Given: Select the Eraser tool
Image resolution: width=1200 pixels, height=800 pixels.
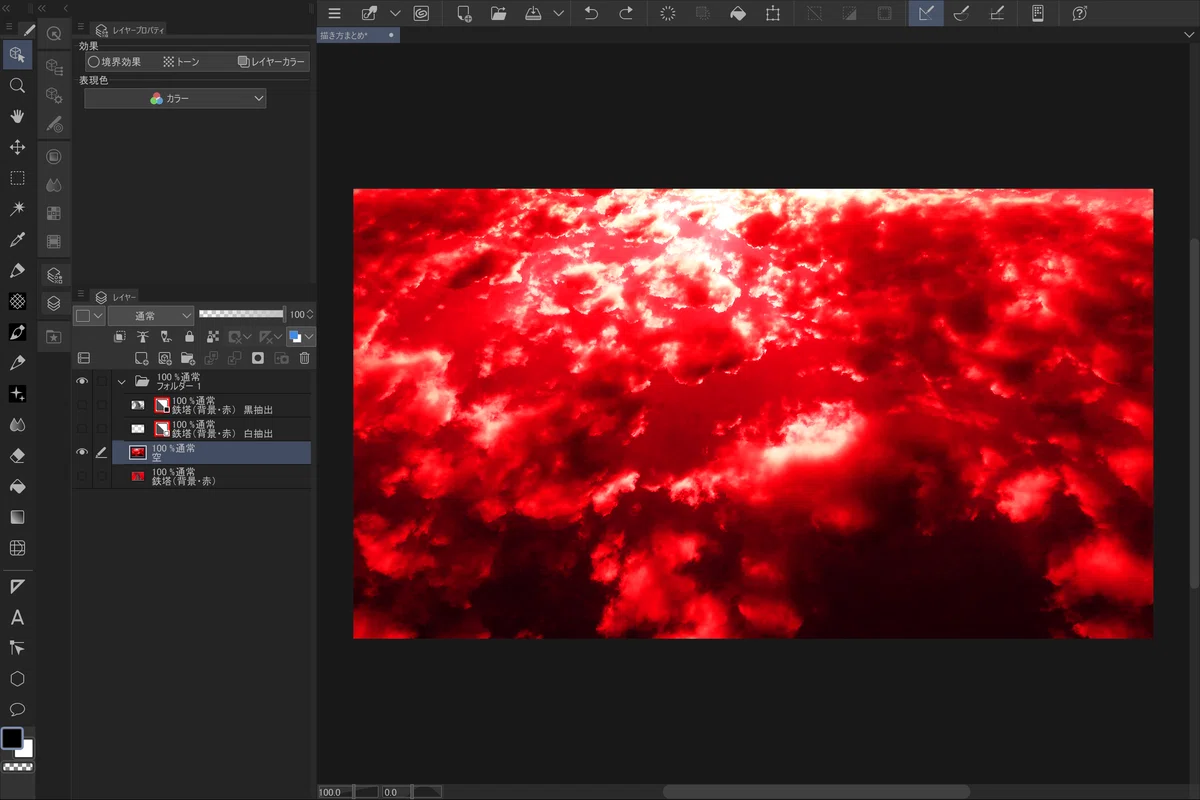Looking at the screenshot, I should click(17, 456).
